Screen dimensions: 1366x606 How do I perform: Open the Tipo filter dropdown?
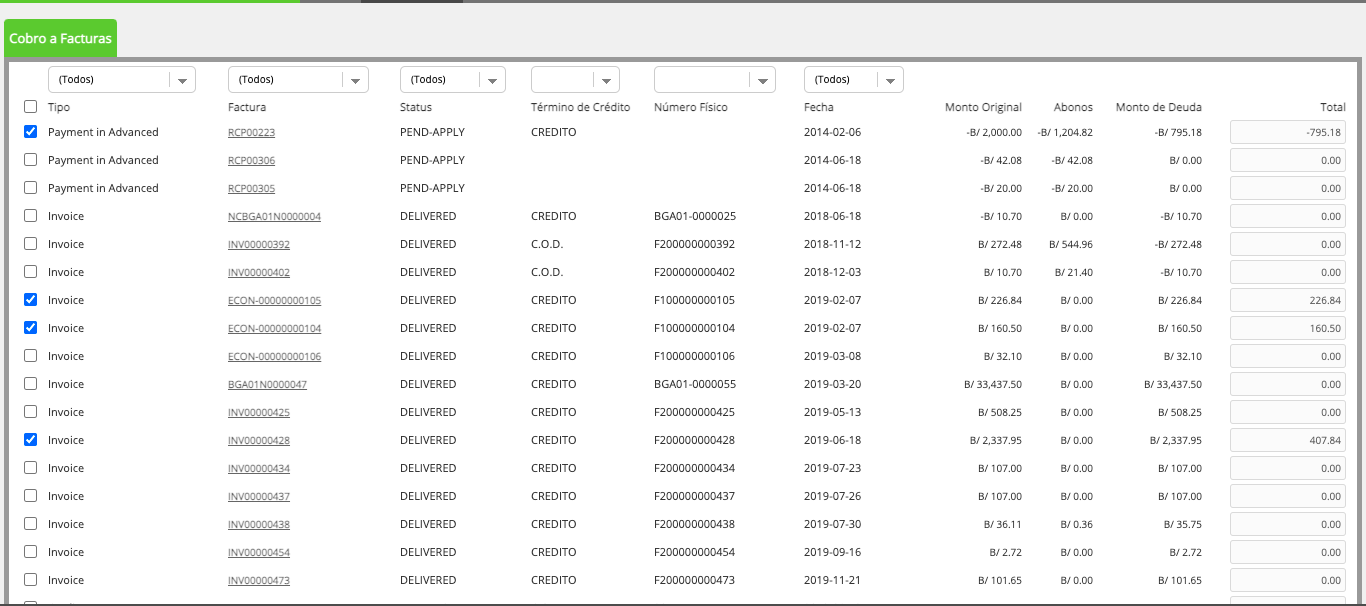tap(122, 80)
